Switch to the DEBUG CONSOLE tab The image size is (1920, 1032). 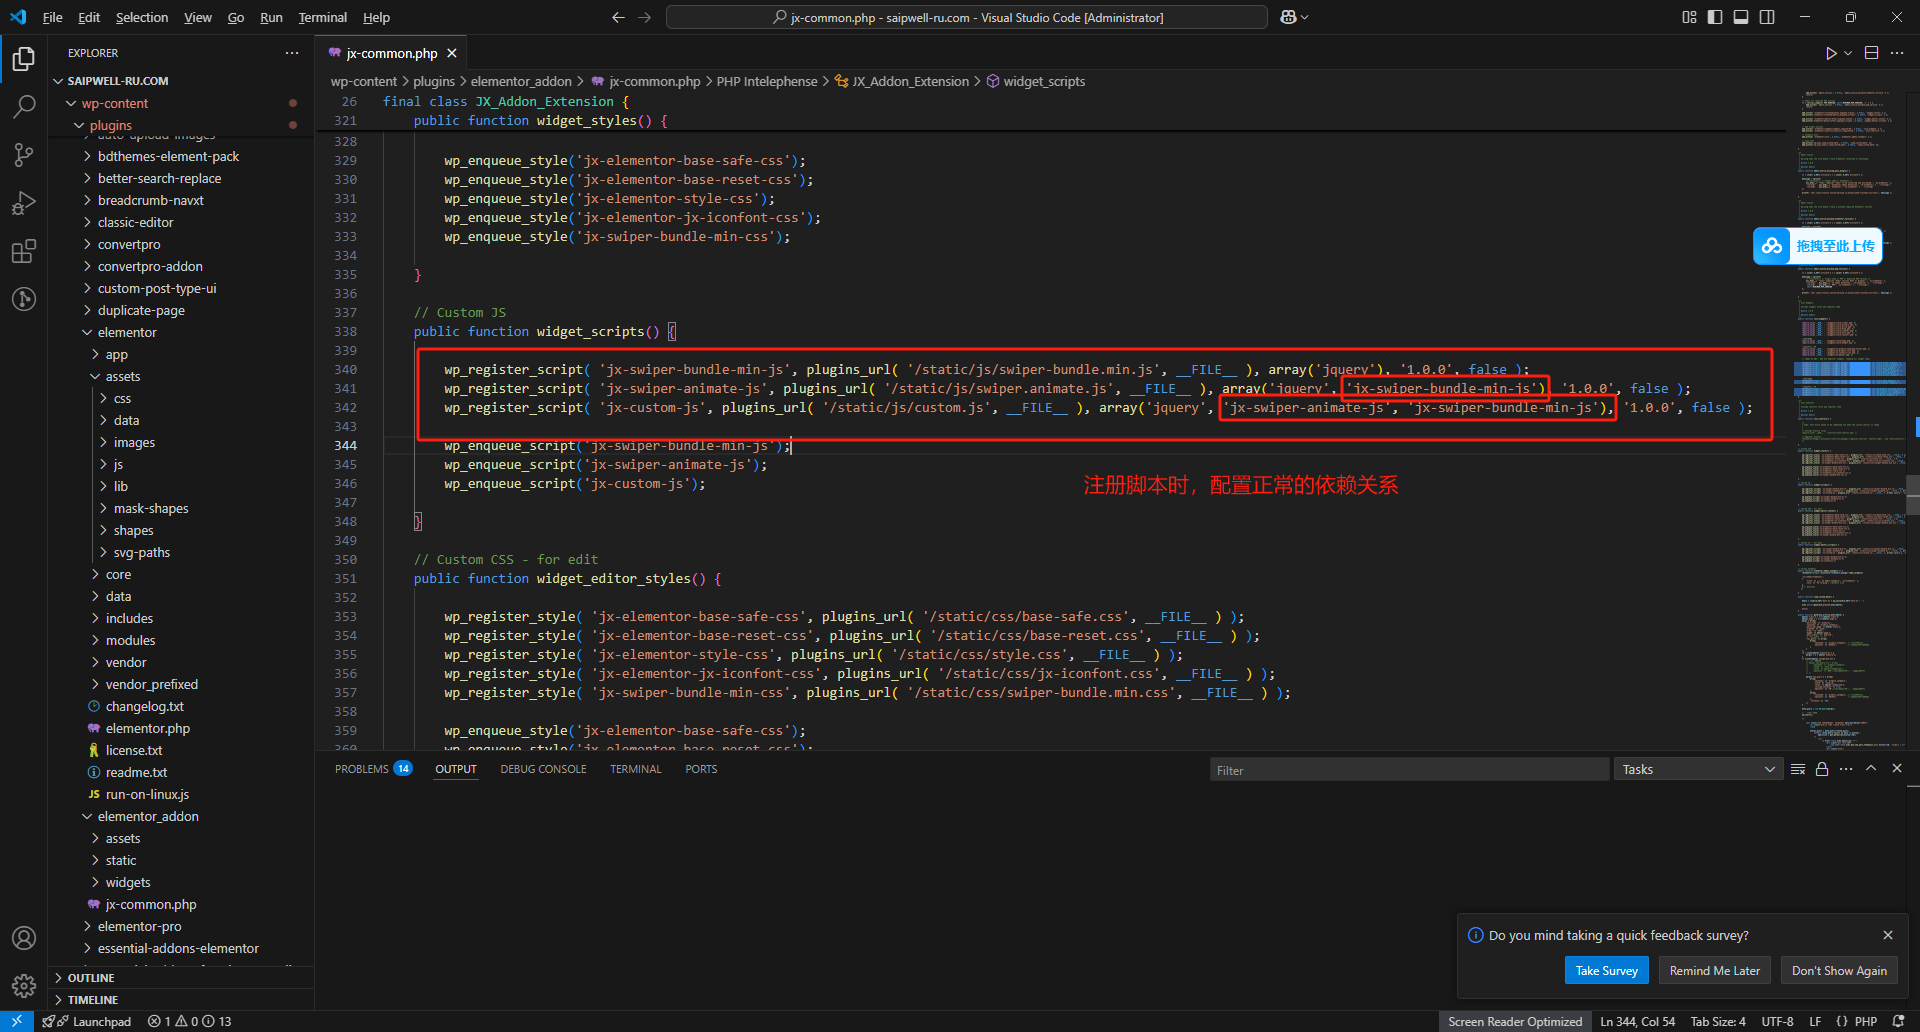click(x=543, y=769)
